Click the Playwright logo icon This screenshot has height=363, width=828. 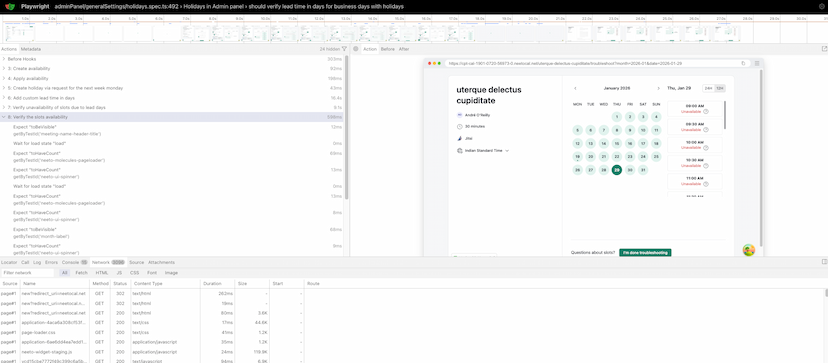(x=10, y=6)
